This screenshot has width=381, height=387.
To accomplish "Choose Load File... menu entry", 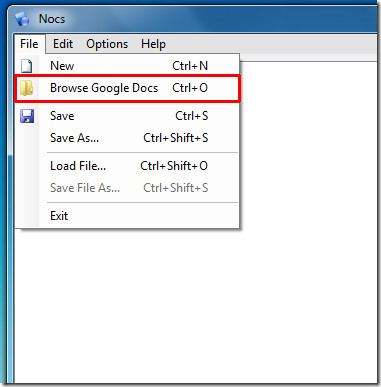I will tap(127, 166).
